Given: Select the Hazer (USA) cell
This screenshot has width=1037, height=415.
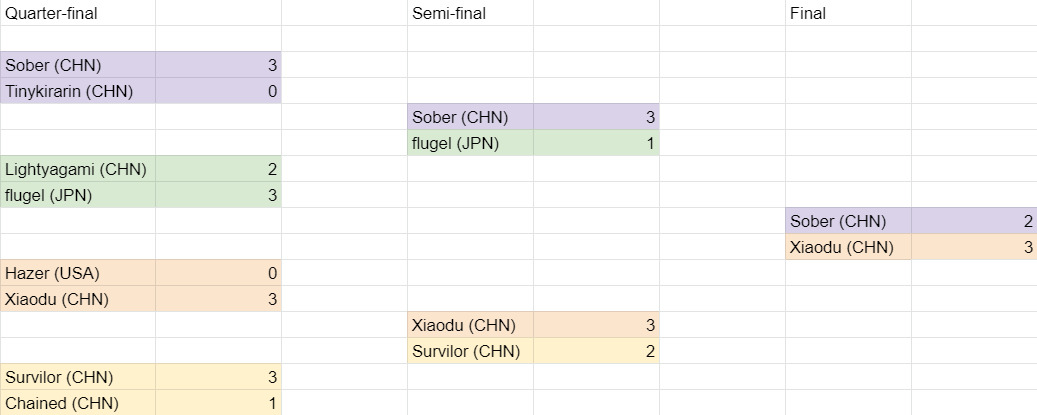Looking at the screenshot, I should (x=52, y=273).
